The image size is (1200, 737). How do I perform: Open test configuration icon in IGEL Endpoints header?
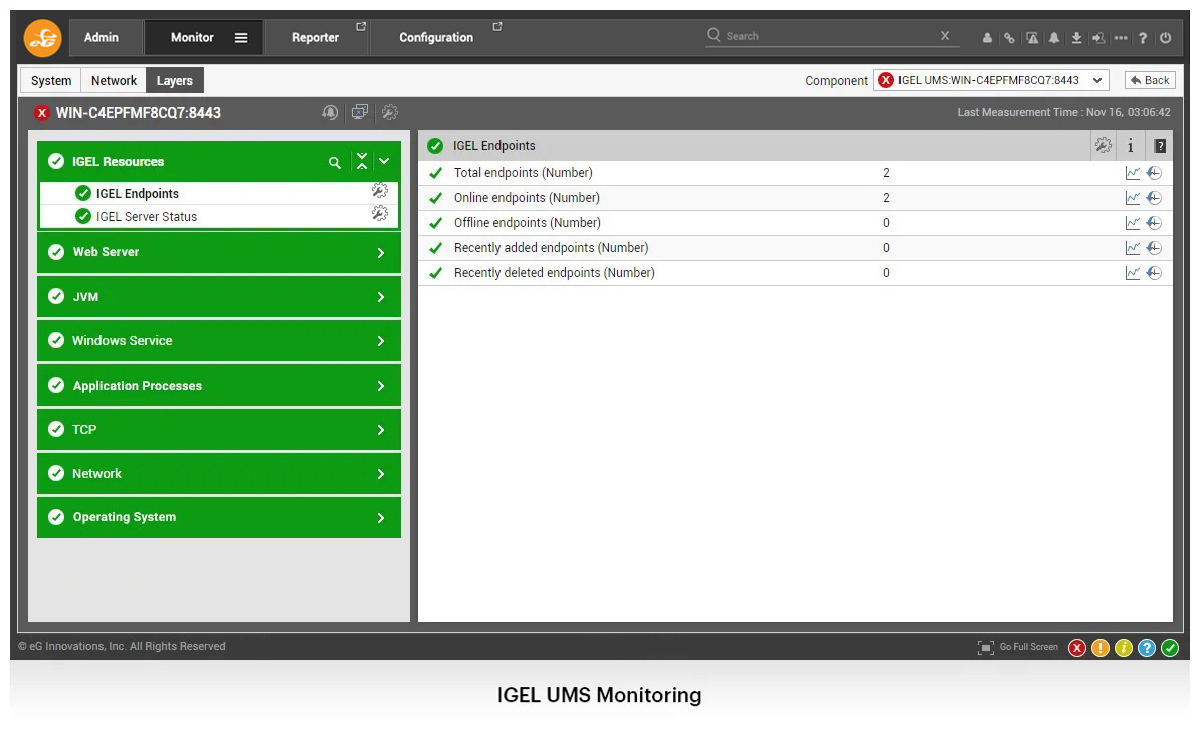click(1102, 145)
